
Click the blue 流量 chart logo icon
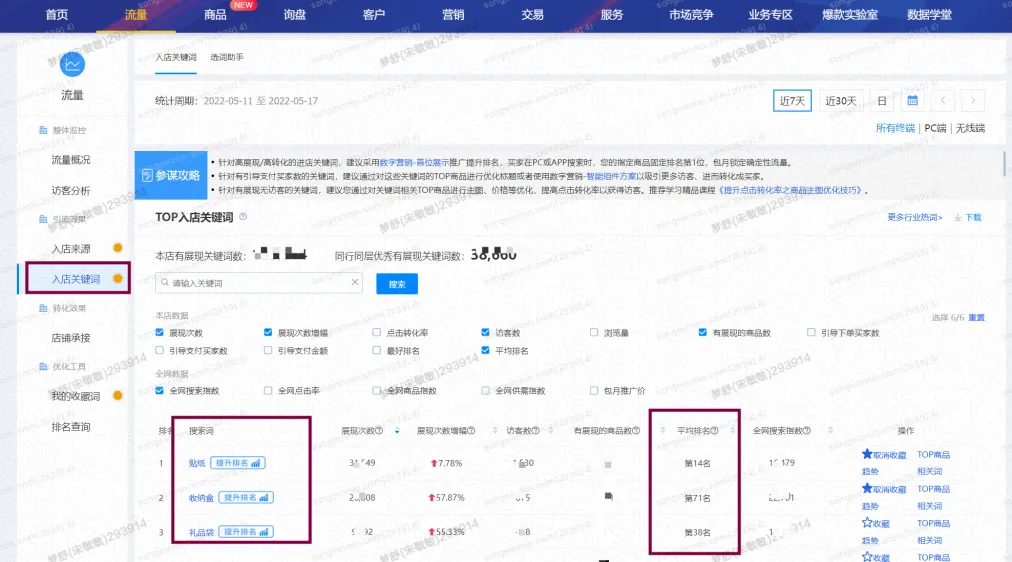(x=72, y=64)
